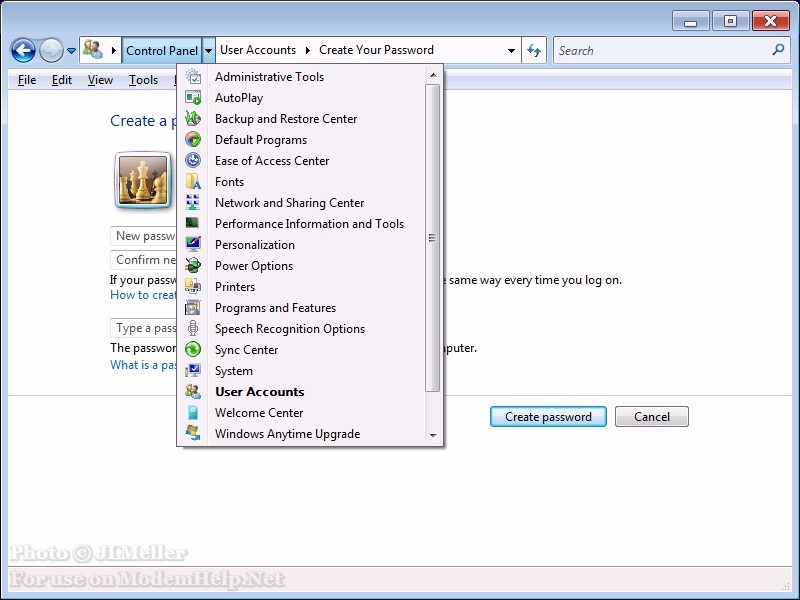Open the File menu

(x=27, y=80)
